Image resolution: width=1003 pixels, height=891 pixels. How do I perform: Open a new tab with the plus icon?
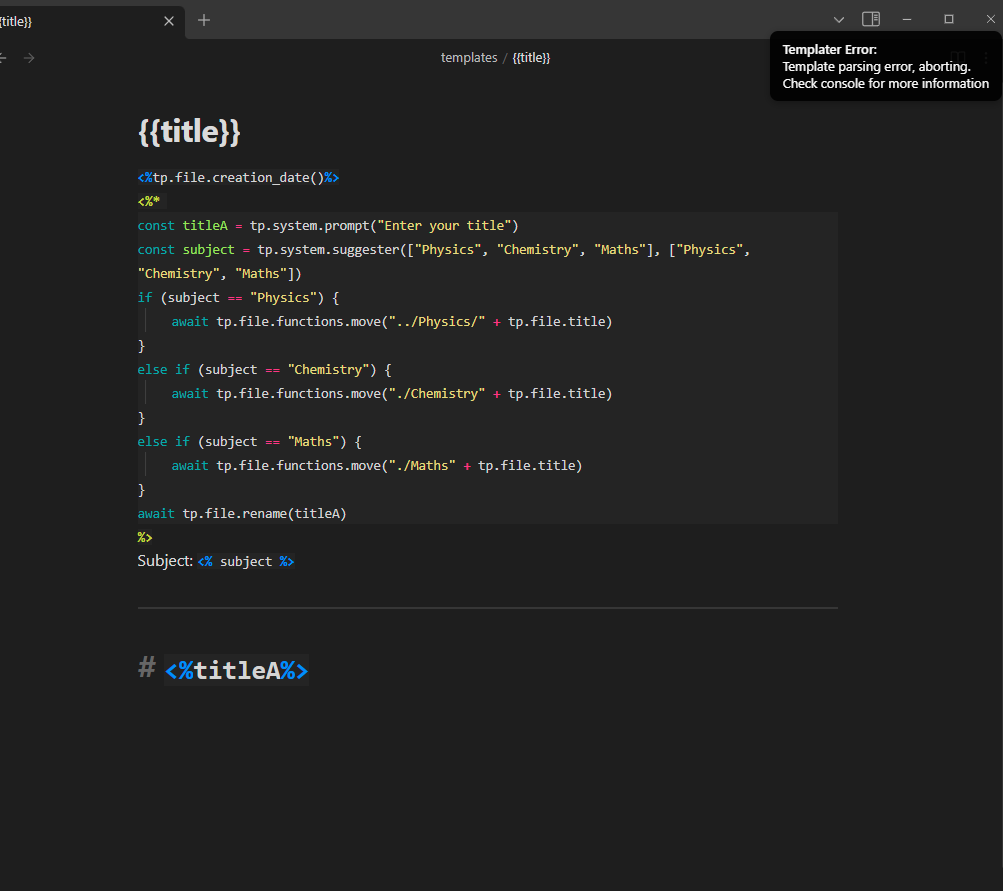point(203,20)
